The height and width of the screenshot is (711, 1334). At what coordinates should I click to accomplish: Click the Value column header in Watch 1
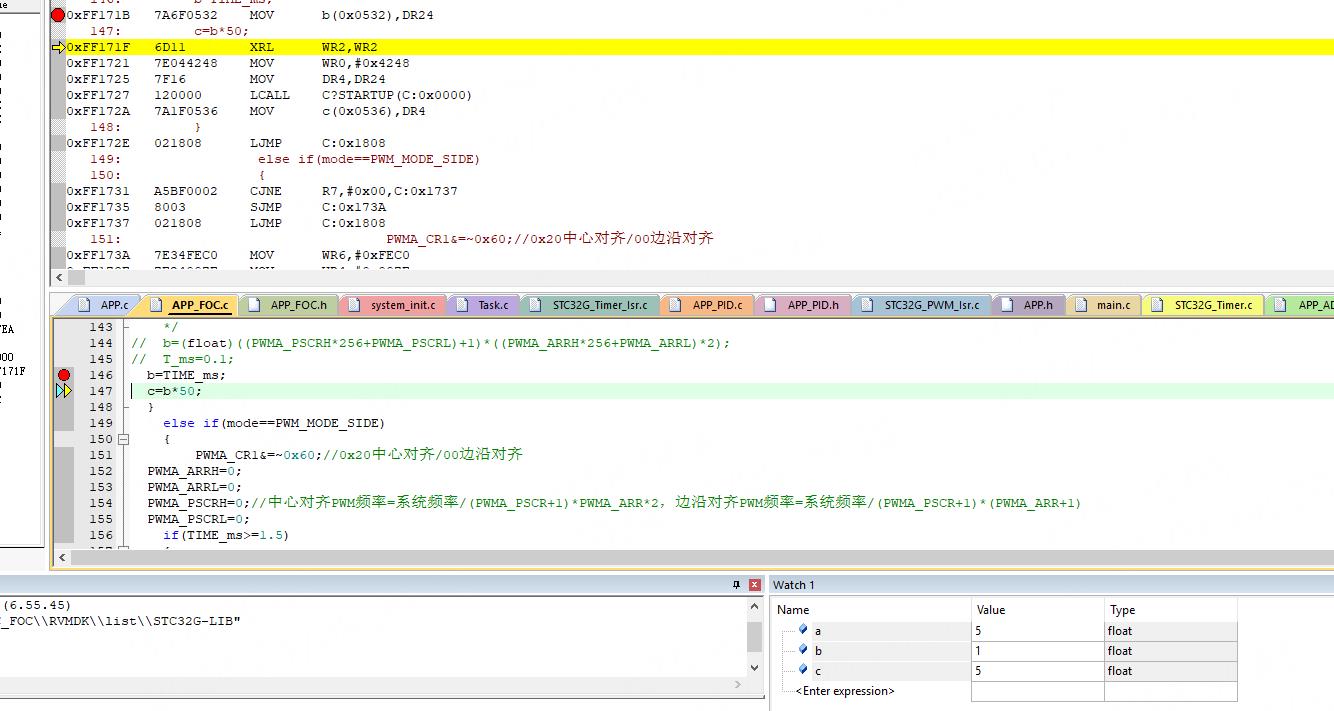(1037, 609)
